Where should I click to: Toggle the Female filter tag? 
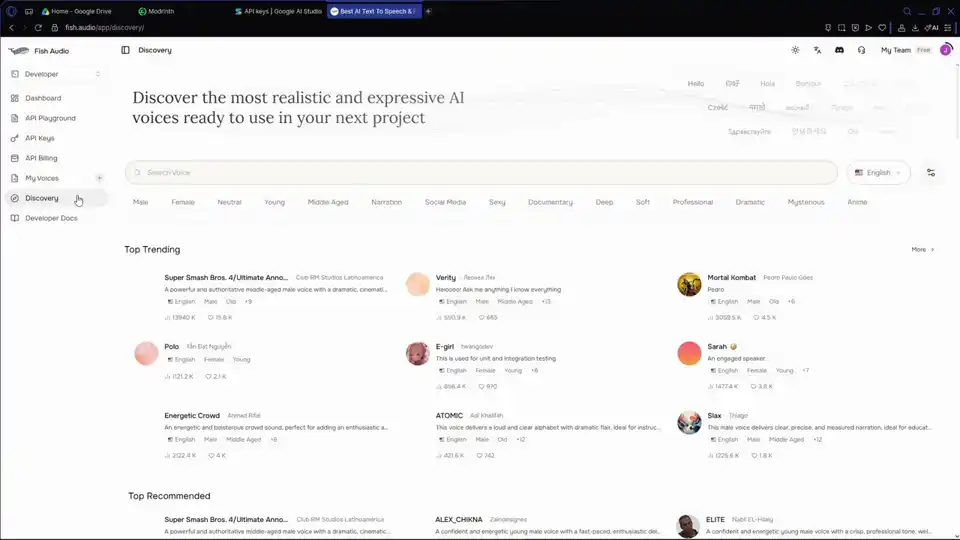click(183, 202)
